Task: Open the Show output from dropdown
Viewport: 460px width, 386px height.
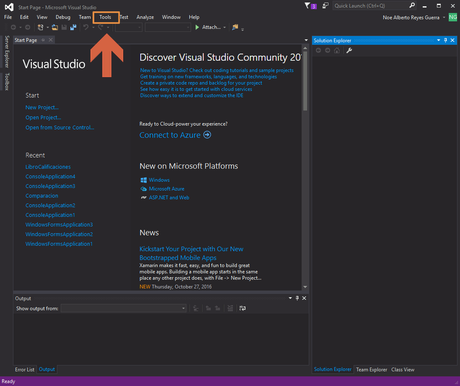Action: point(124,308)
